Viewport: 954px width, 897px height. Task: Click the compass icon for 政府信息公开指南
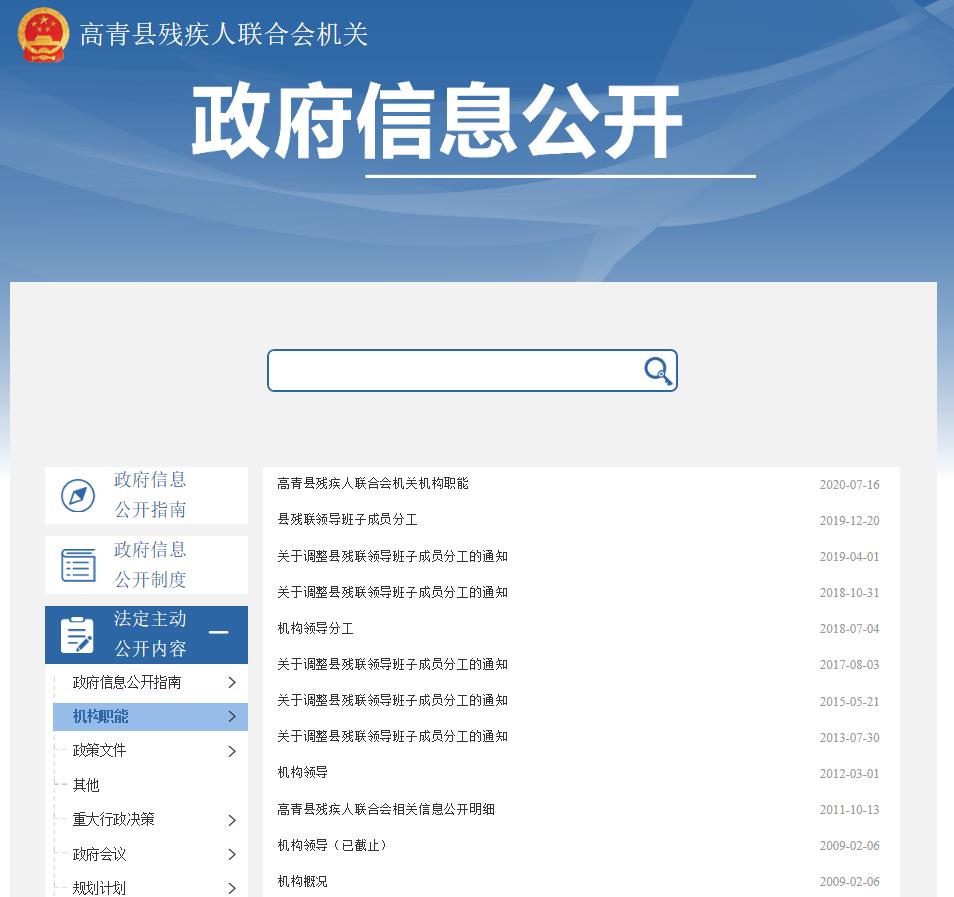[x=78, y=495]
